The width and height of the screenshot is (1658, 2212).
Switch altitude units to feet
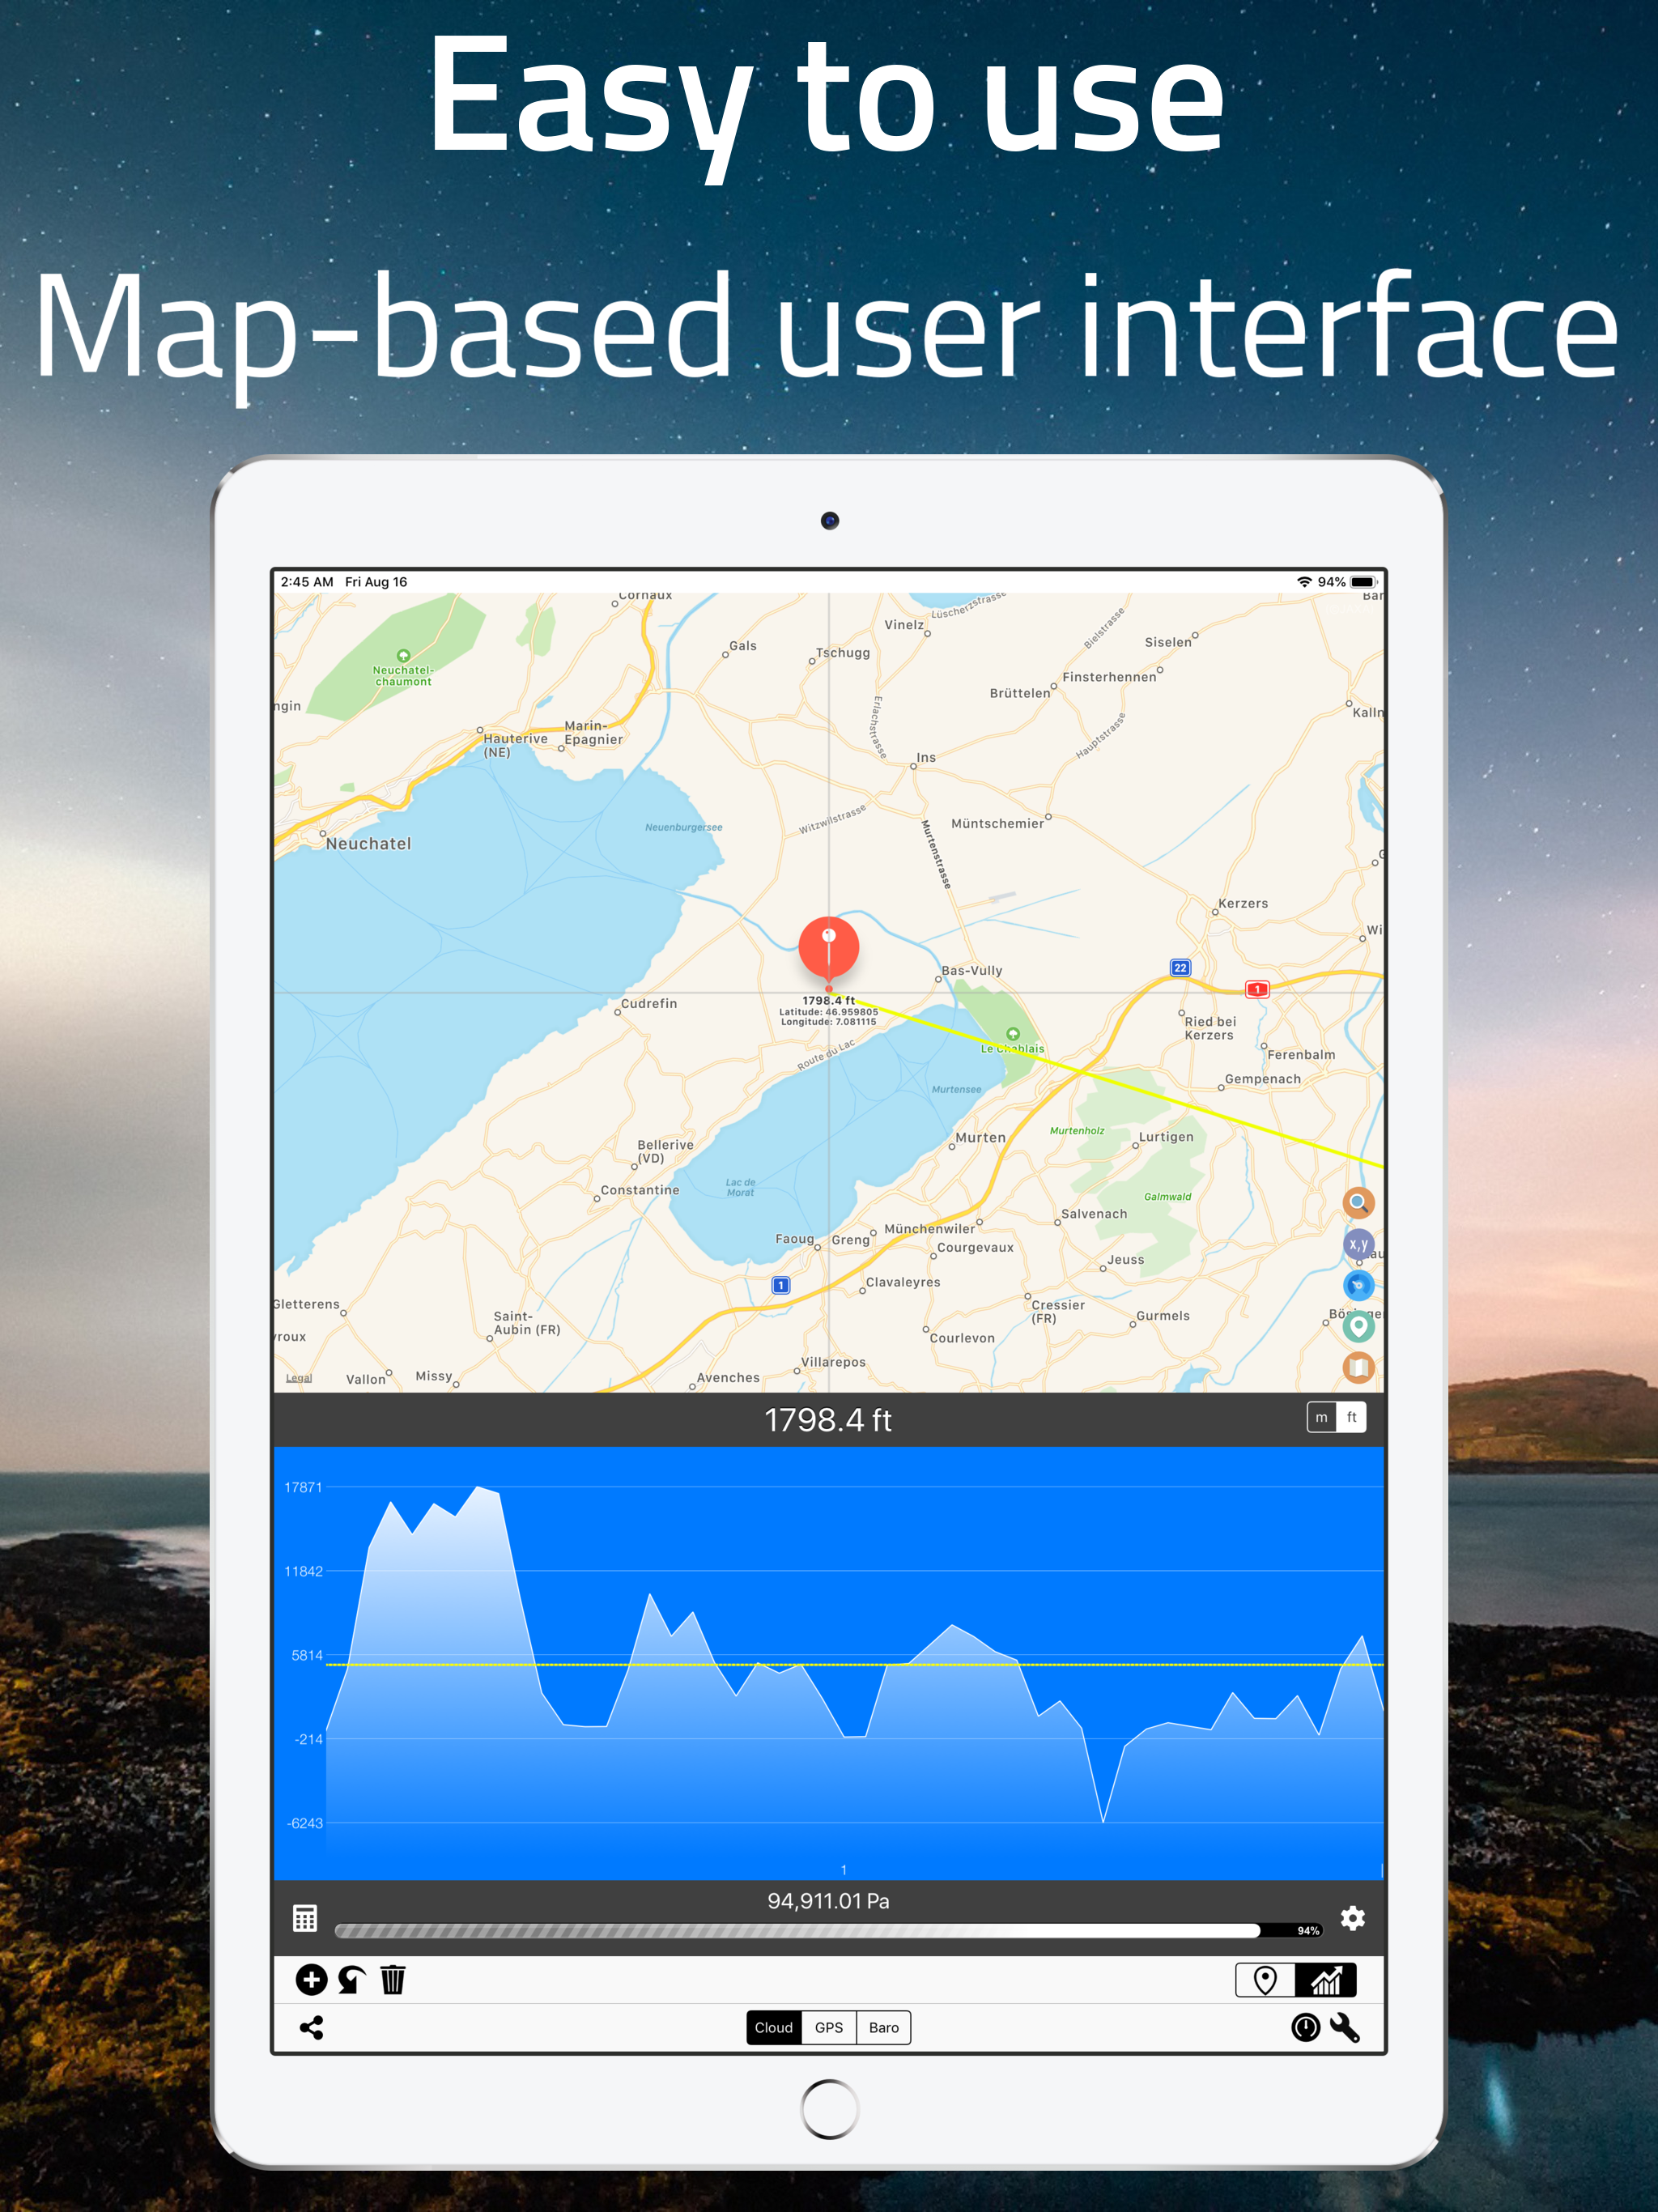(x=1351, y=1417)
